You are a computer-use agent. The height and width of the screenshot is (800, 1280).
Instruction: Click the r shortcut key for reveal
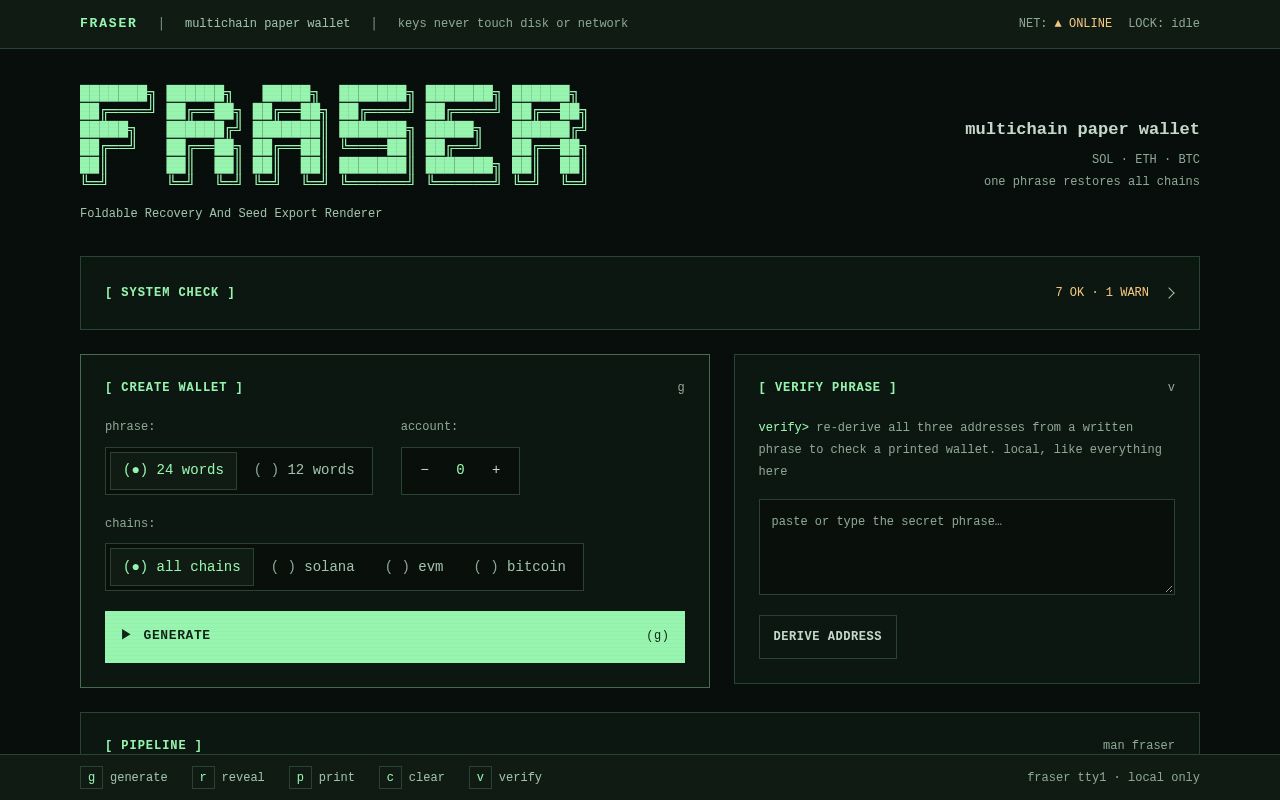pyautogui.click(x=203, y=778)
